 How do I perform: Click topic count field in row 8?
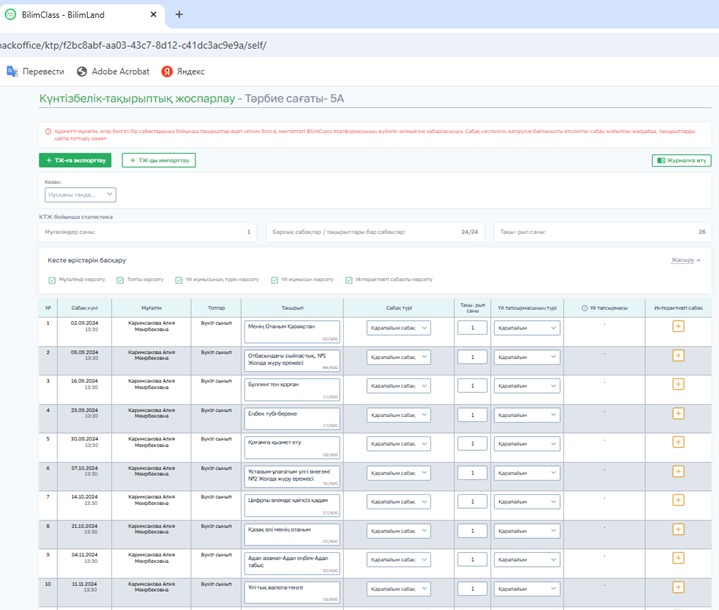472,531
